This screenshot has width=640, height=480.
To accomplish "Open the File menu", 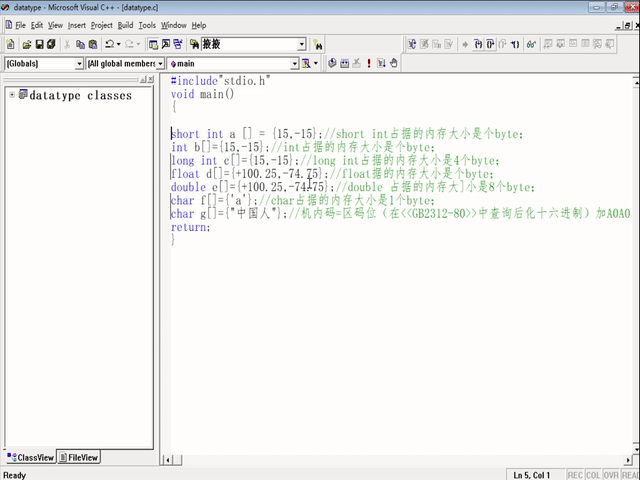I will point(20,25).
